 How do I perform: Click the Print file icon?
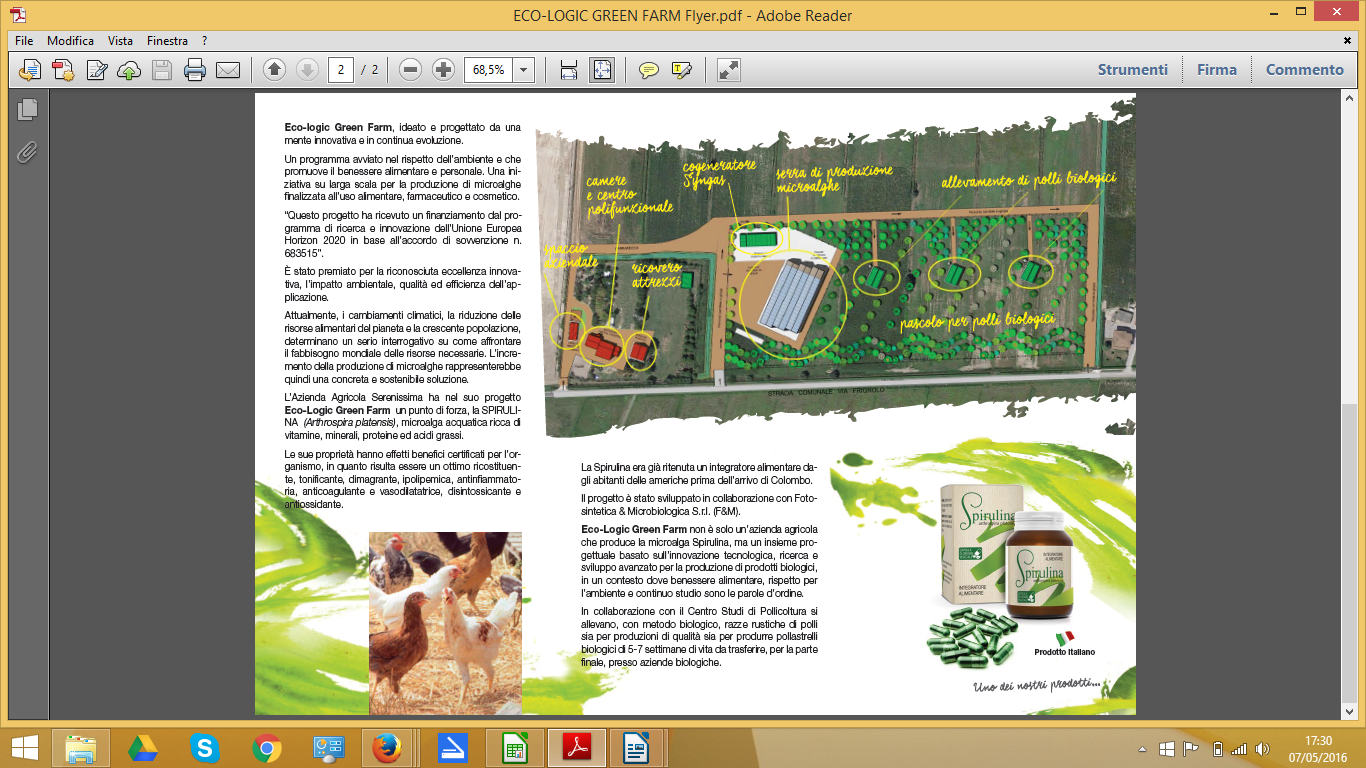(x=194, y=70)
